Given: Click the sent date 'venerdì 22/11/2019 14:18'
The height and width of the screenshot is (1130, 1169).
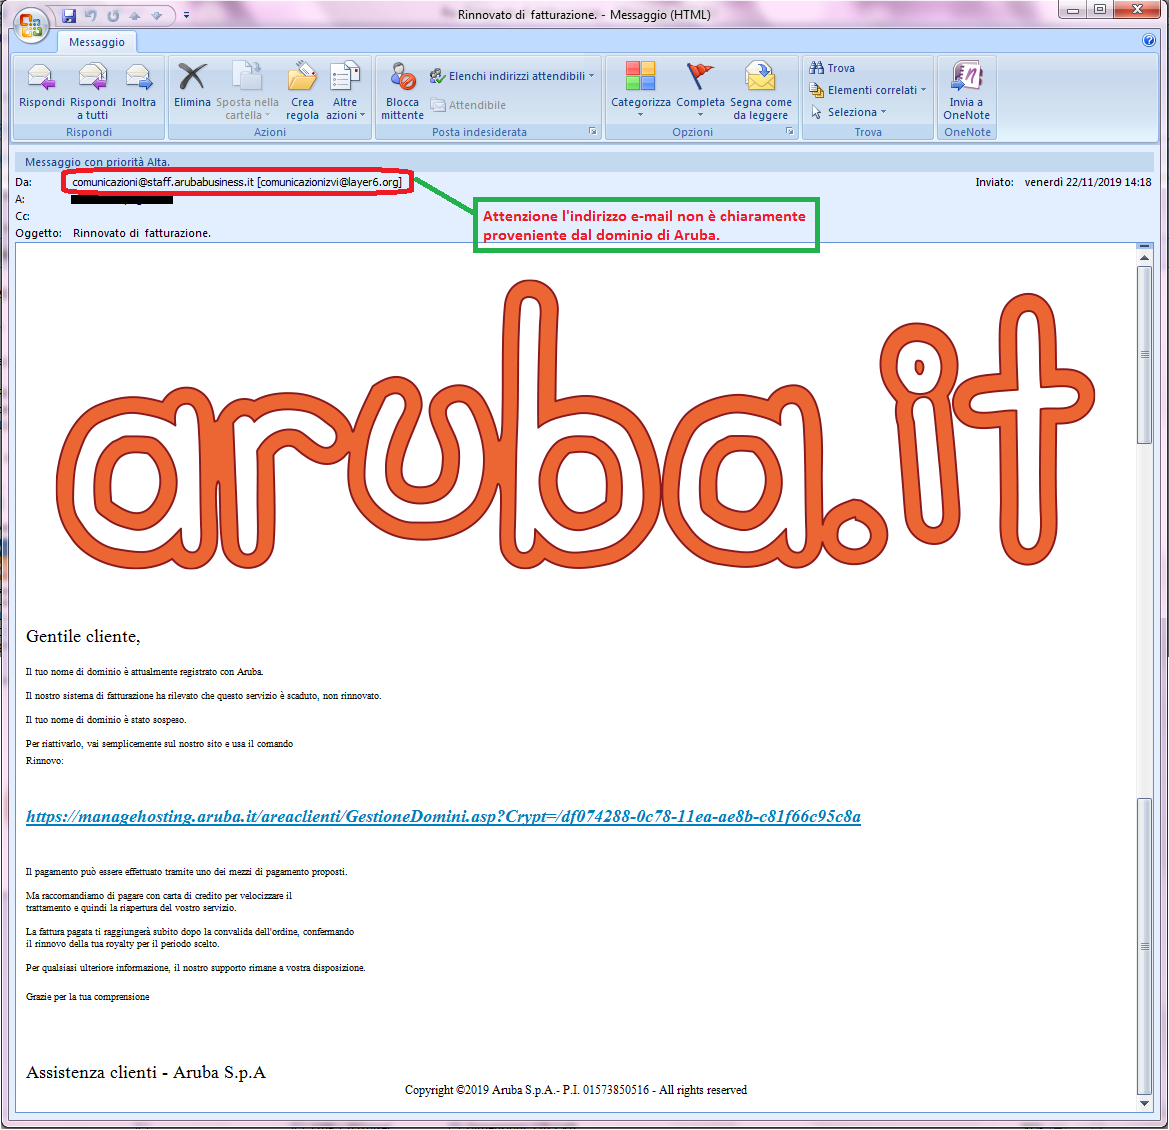Looking at the screenshot, I should [1088, 182].
